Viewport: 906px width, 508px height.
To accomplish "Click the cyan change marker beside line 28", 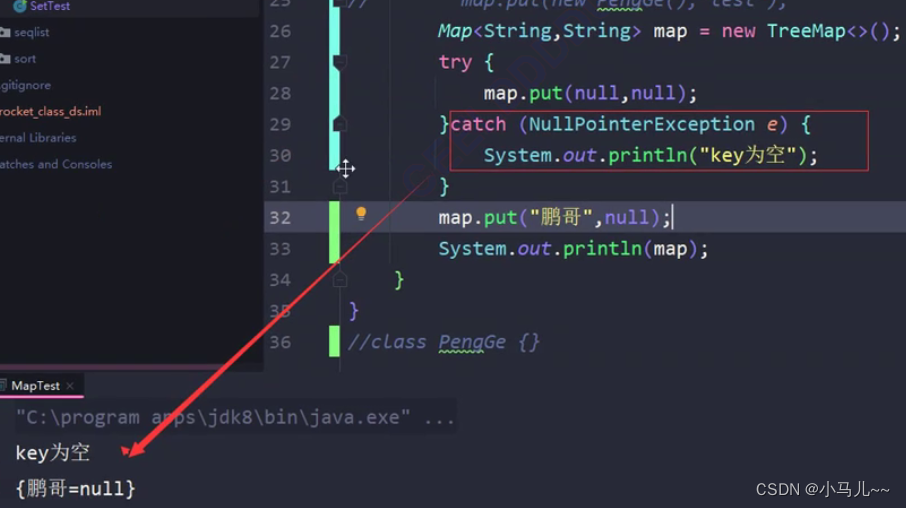I will point(335,93).
